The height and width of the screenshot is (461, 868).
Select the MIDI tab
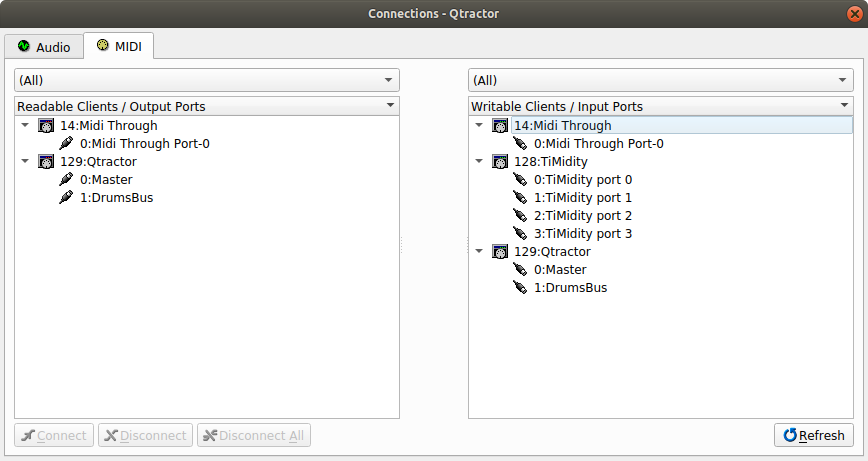[118, 46]
